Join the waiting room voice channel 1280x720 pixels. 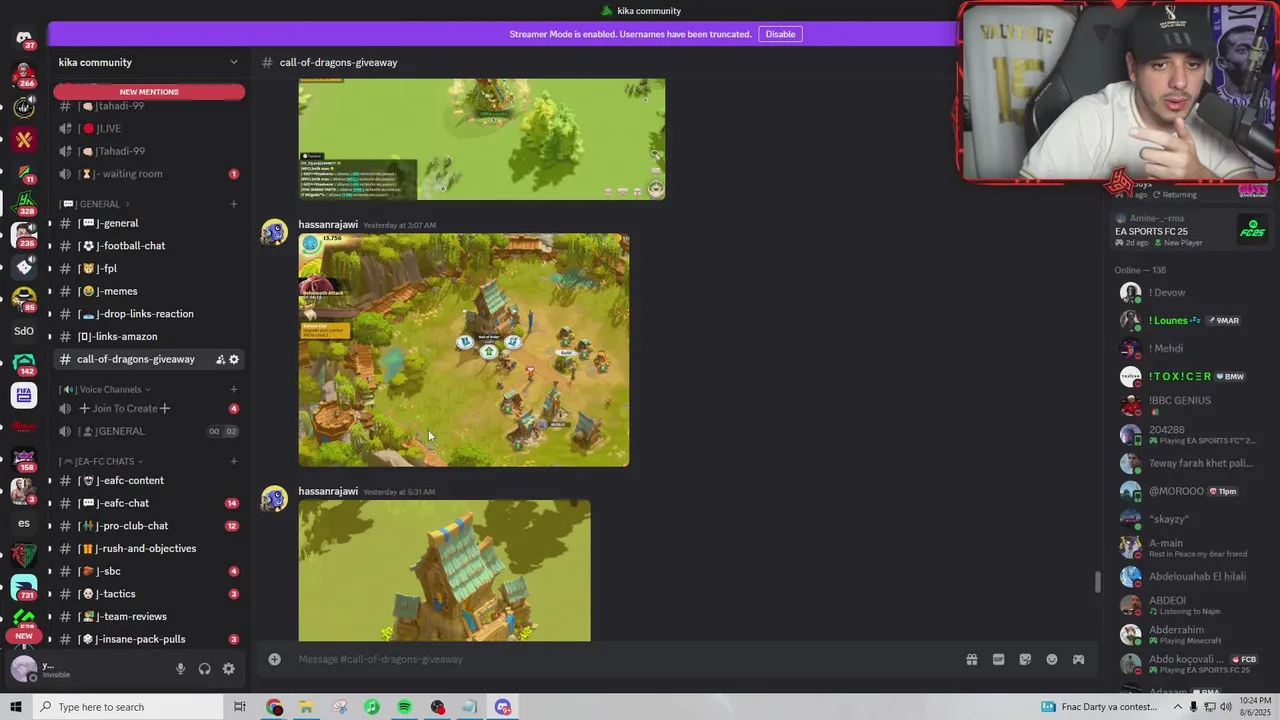click(148, 174)
